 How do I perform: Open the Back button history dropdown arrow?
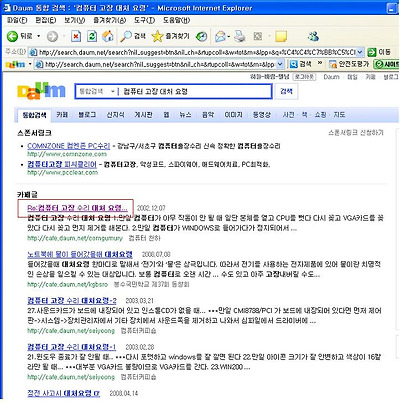[39, 36]
